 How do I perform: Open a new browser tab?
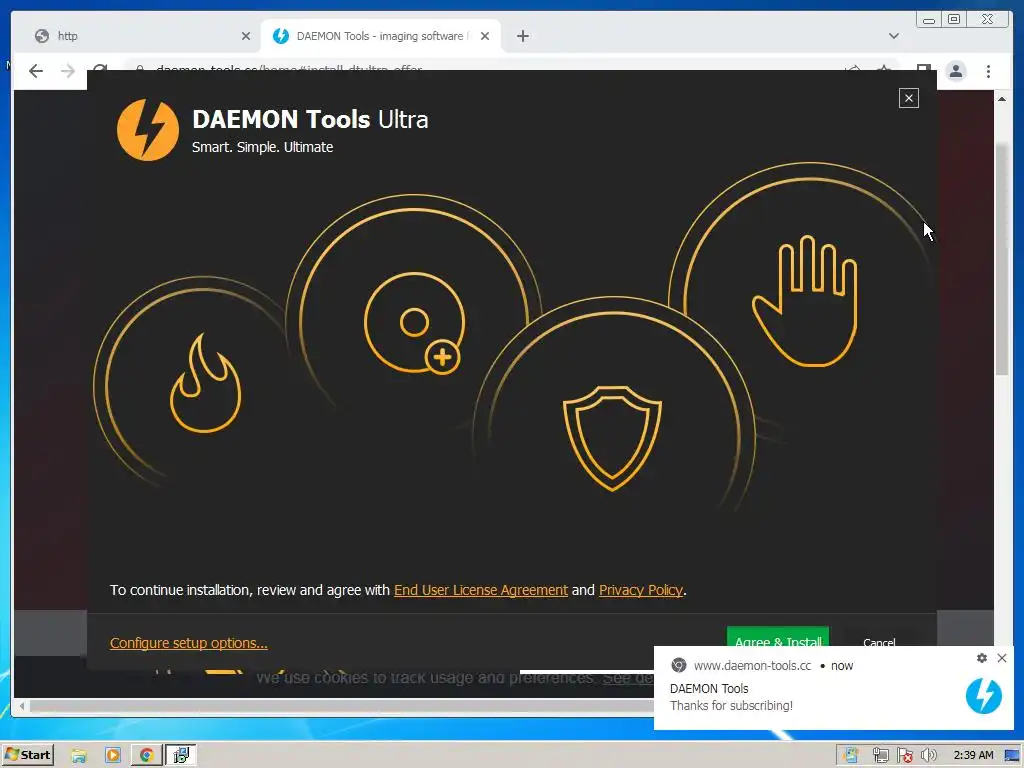pos(522,36)
